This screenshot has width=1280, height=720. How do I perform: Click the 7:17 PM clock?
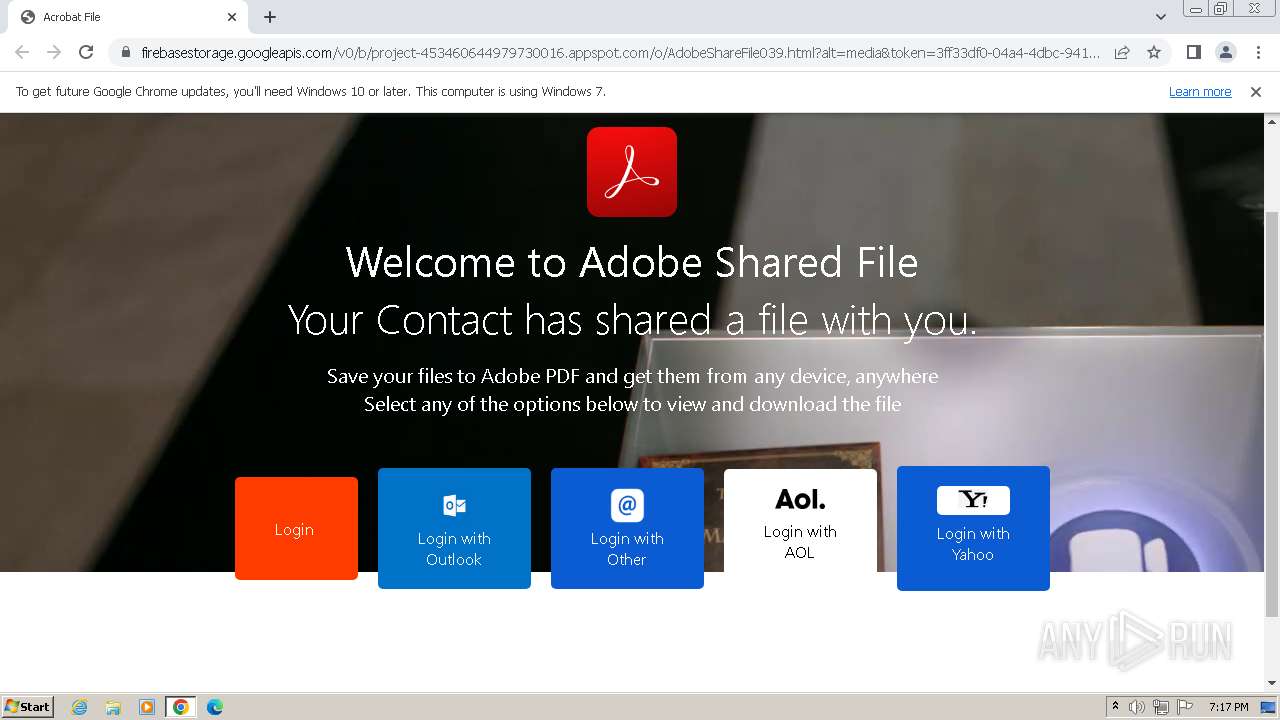1228,707
